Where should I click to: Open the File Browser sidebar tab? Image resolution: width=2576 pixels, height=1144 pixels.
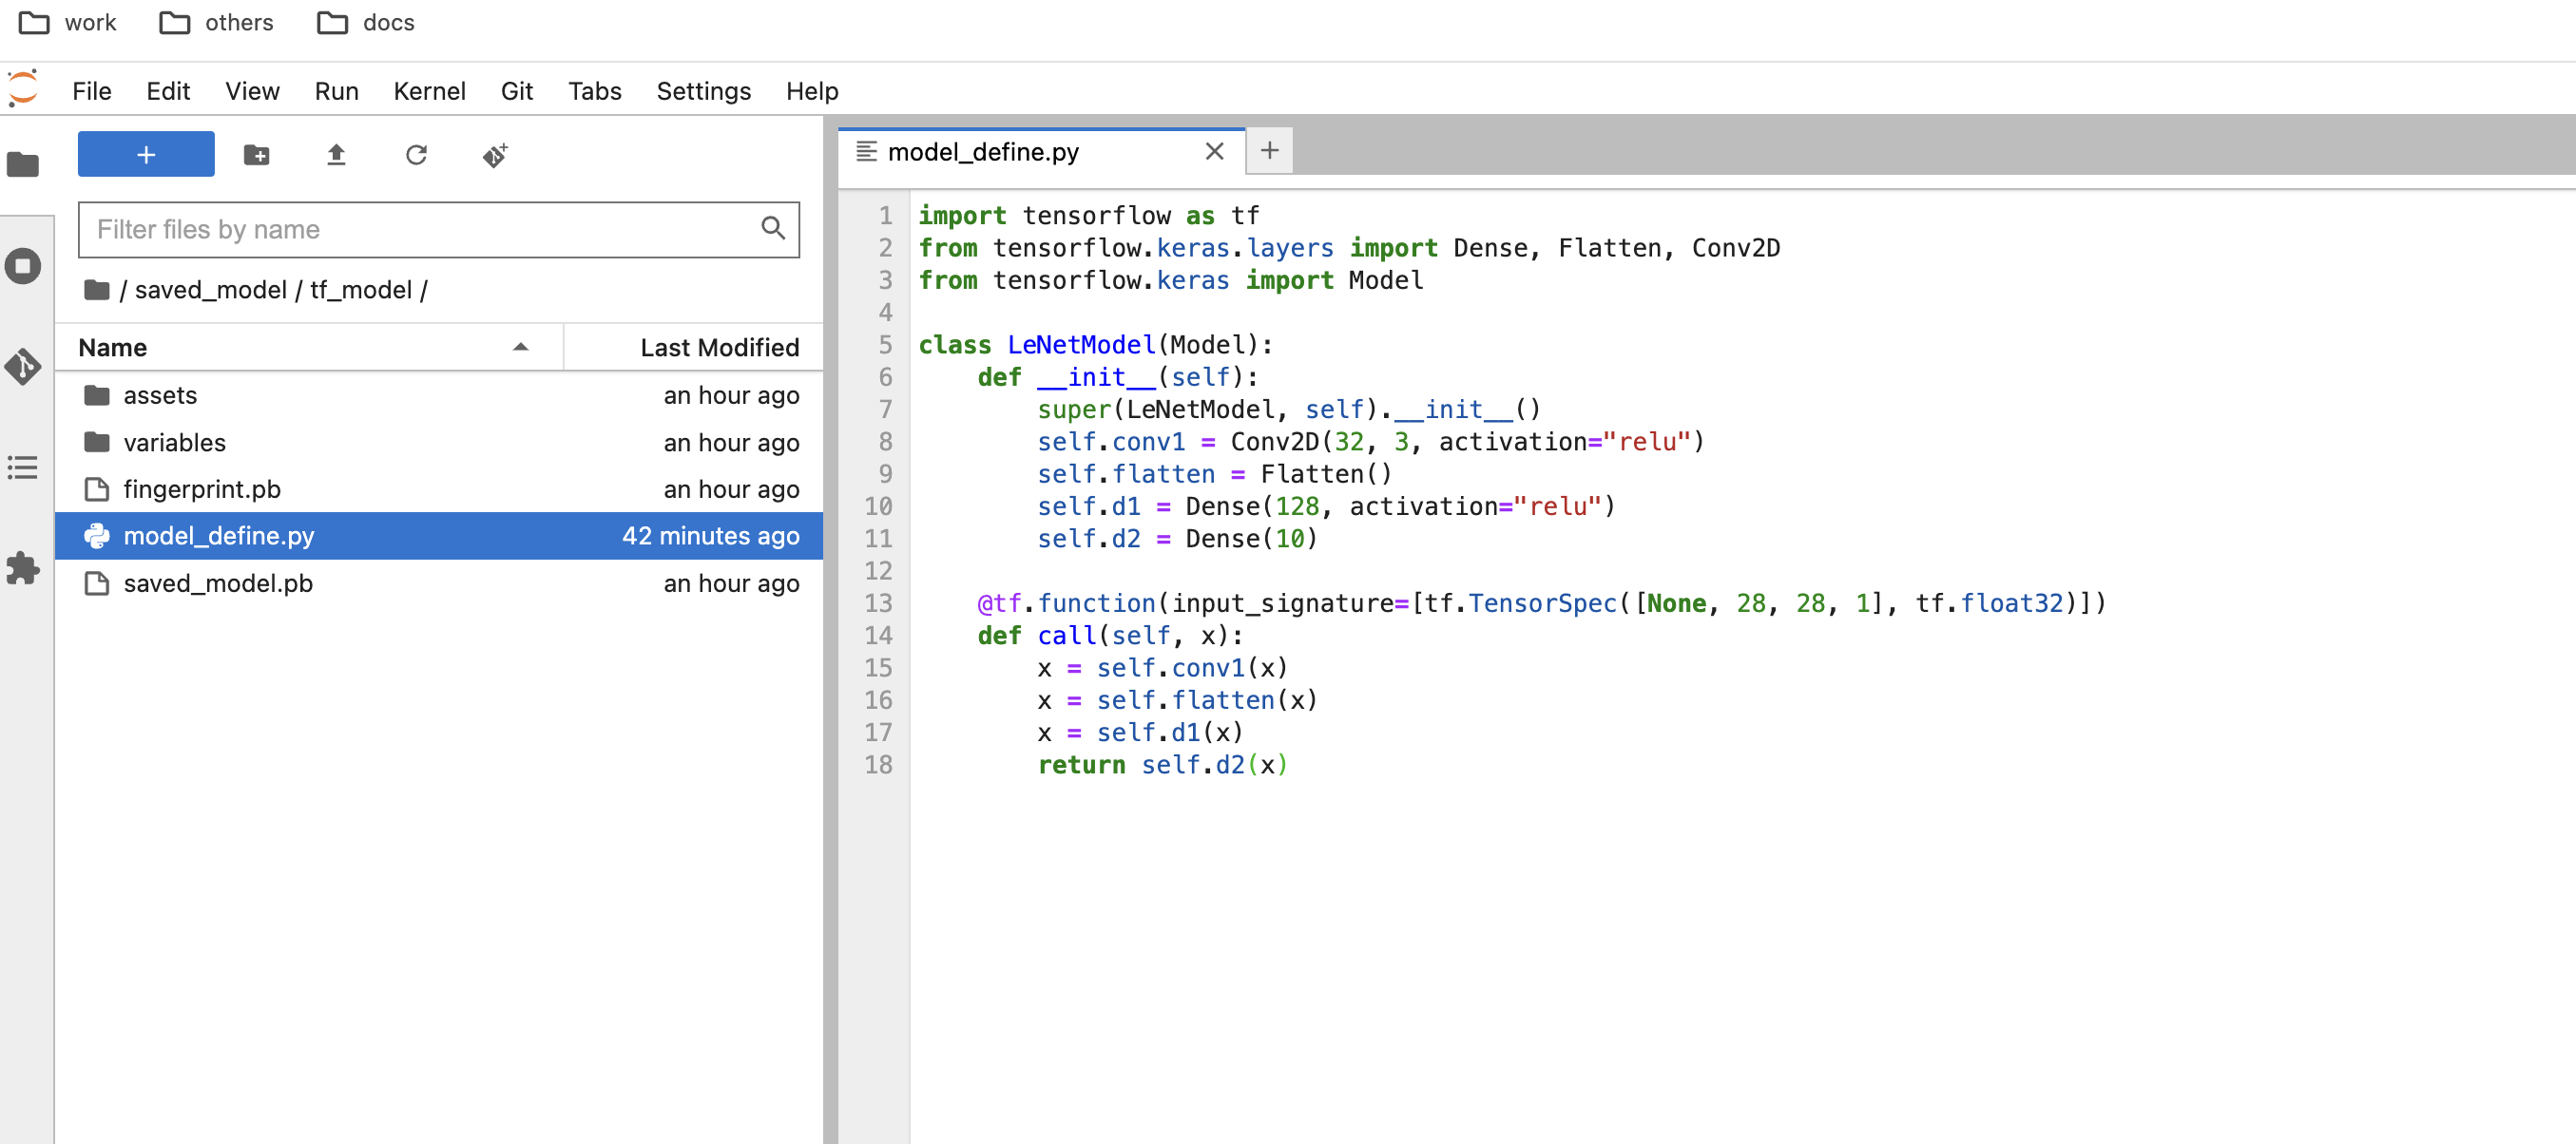point(23,164)
